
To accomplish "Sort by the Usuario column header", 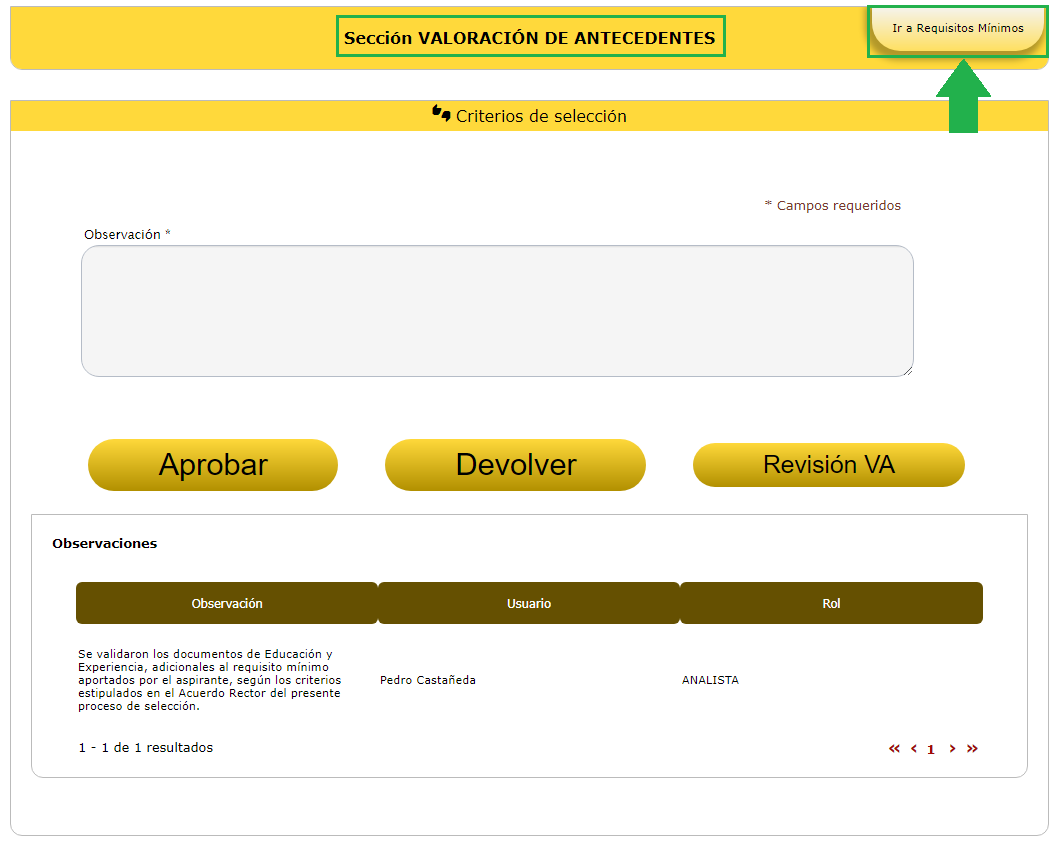I will (x=529, y=603).
